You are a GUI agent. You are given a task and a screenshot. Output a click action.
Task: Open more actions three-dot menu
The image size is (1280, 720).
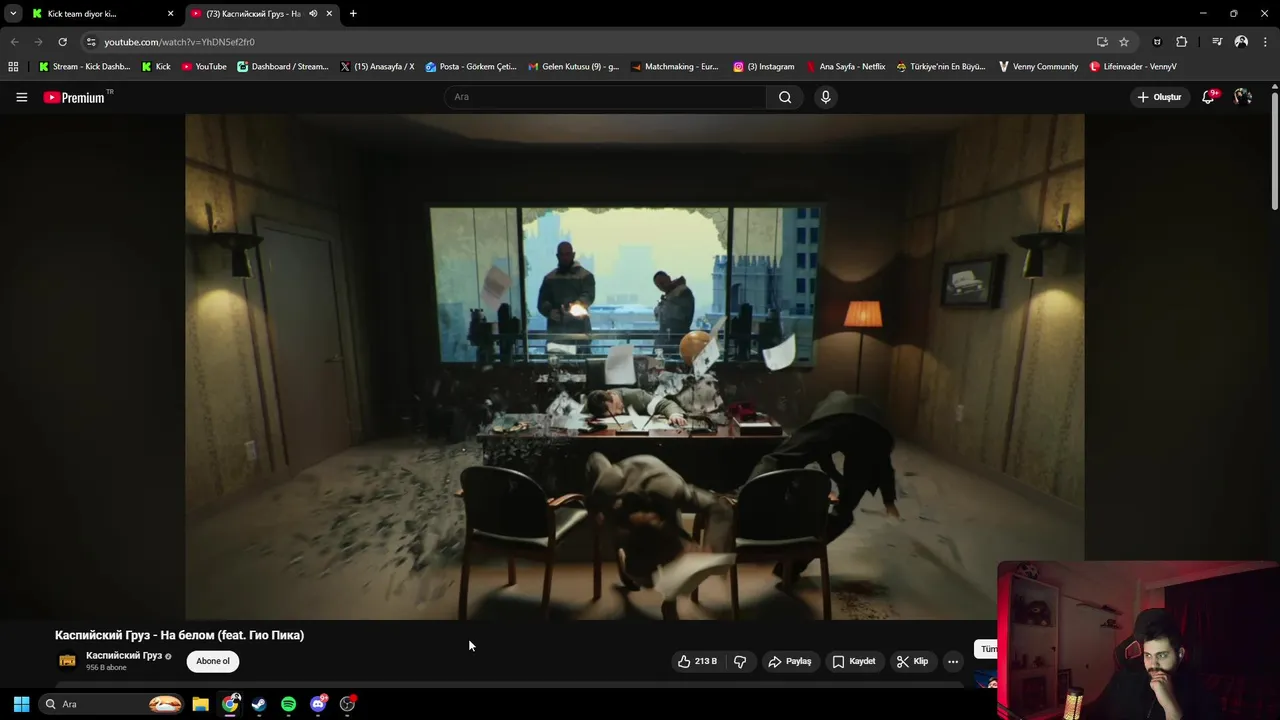tap(953, 661)
